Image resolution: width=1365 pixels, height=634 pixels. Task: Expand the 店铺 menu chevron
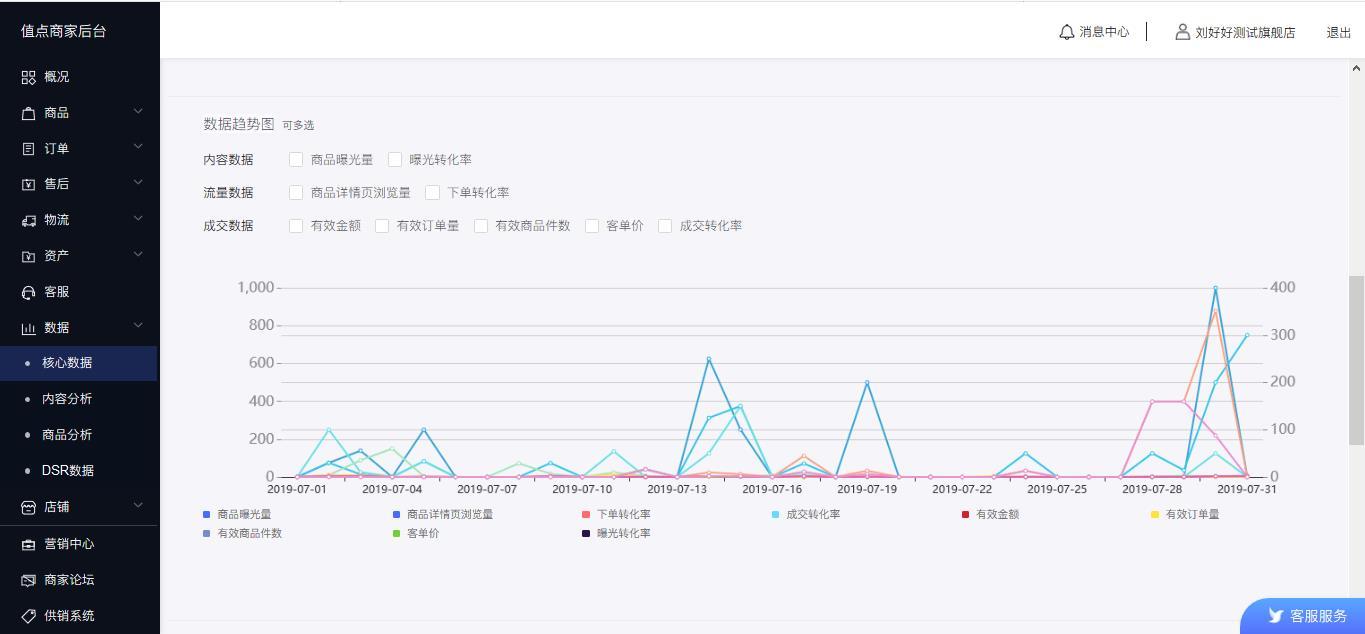(138, 505)
